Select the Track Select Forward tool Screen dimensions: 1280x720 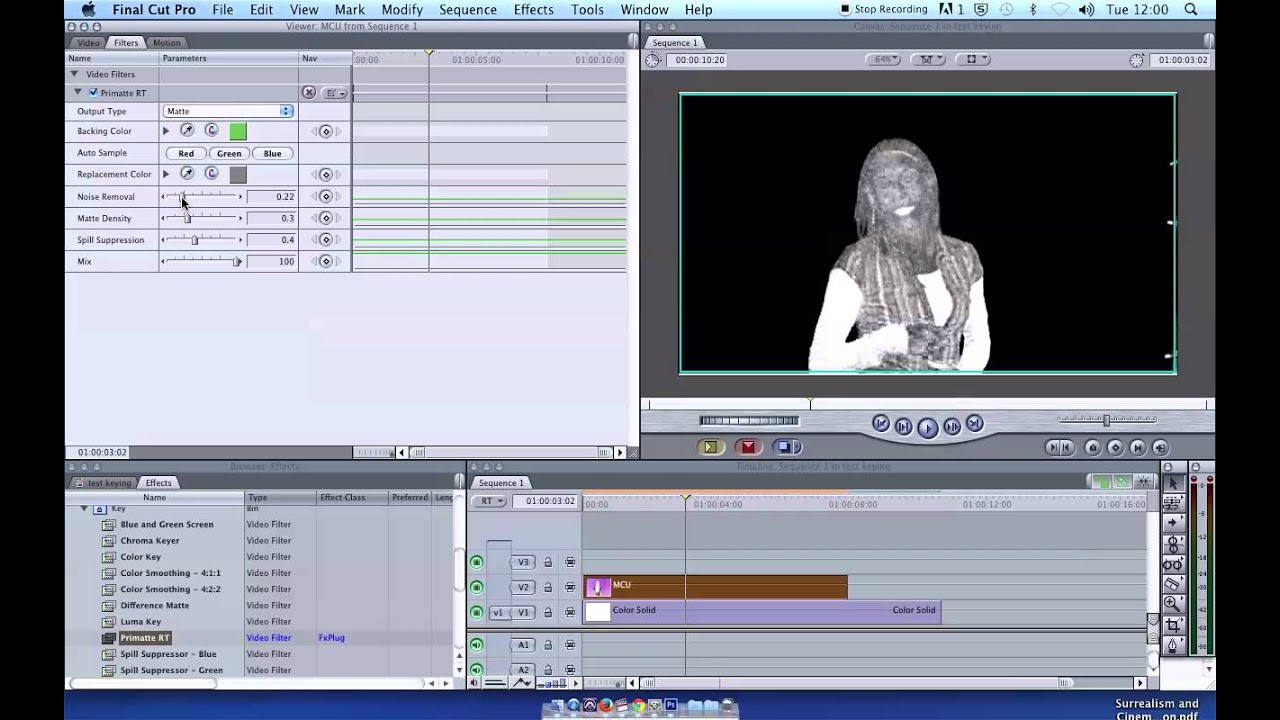1172,523
